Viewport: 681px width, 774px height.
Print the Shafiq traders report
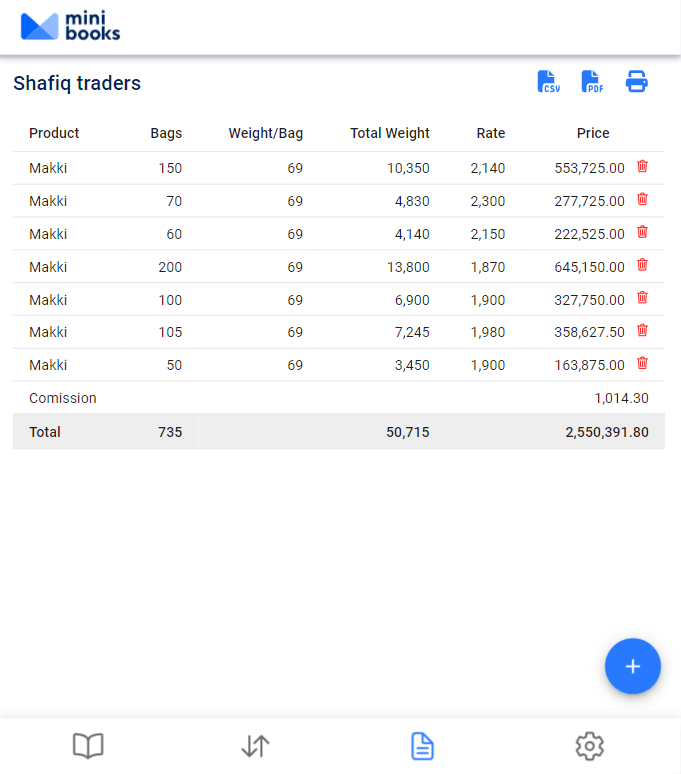pos(637,83)
